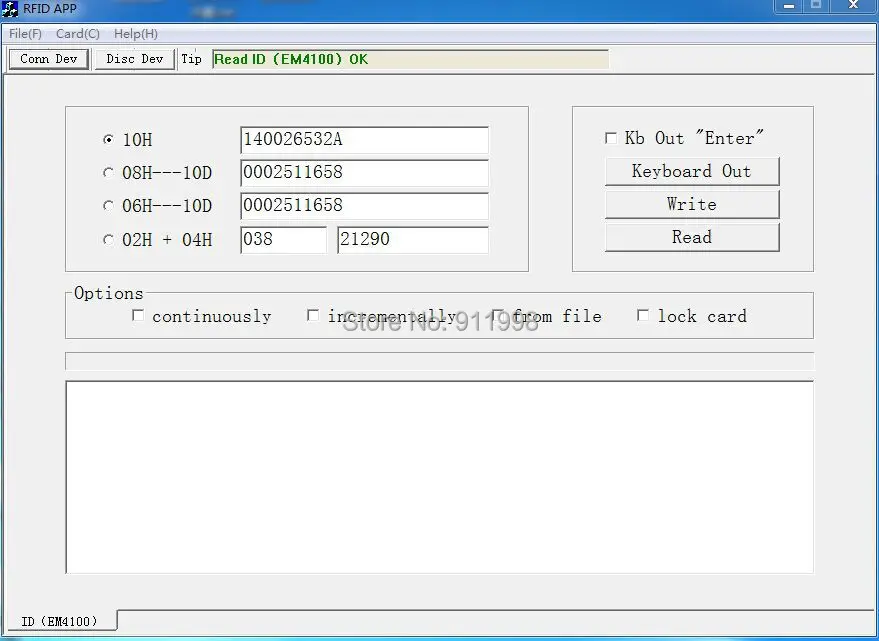Enable the lock card option
The image size is (879, 641).
642,315
